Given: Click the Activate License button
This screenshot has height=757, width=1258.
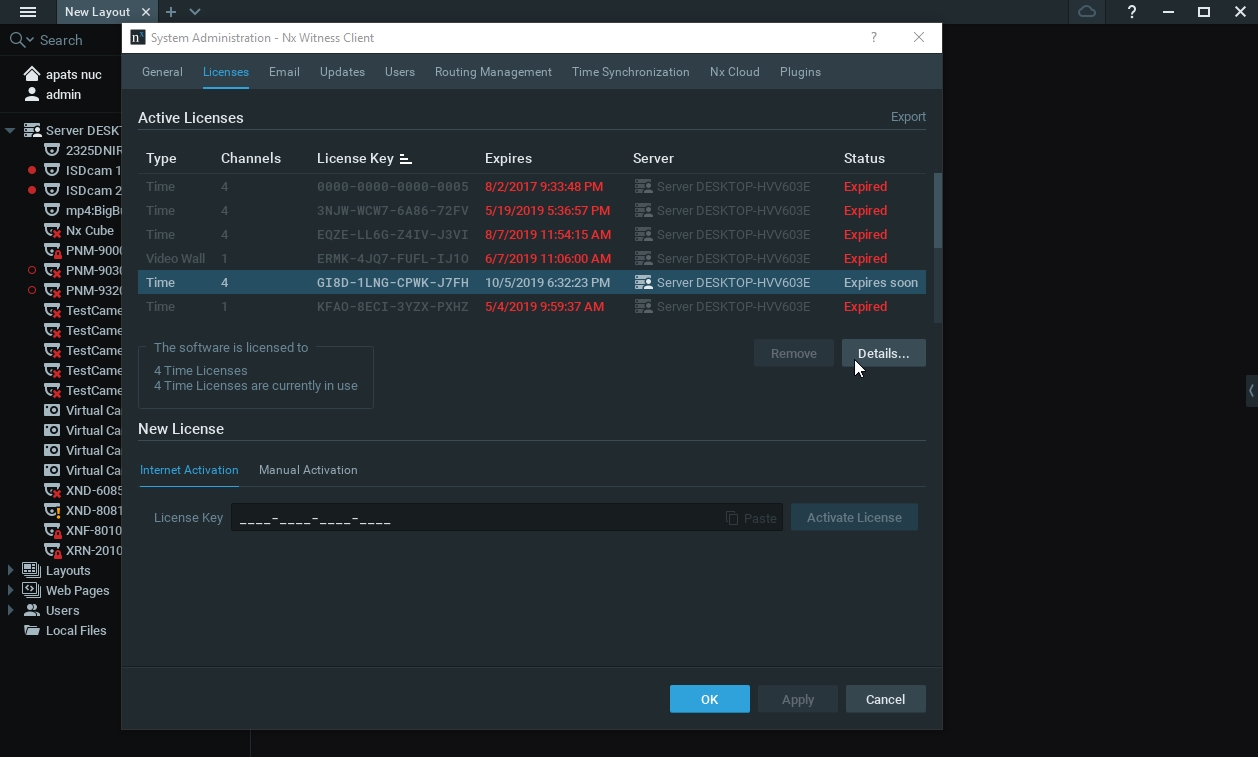Looking at the screenshot, I should (x=854, y=517).
